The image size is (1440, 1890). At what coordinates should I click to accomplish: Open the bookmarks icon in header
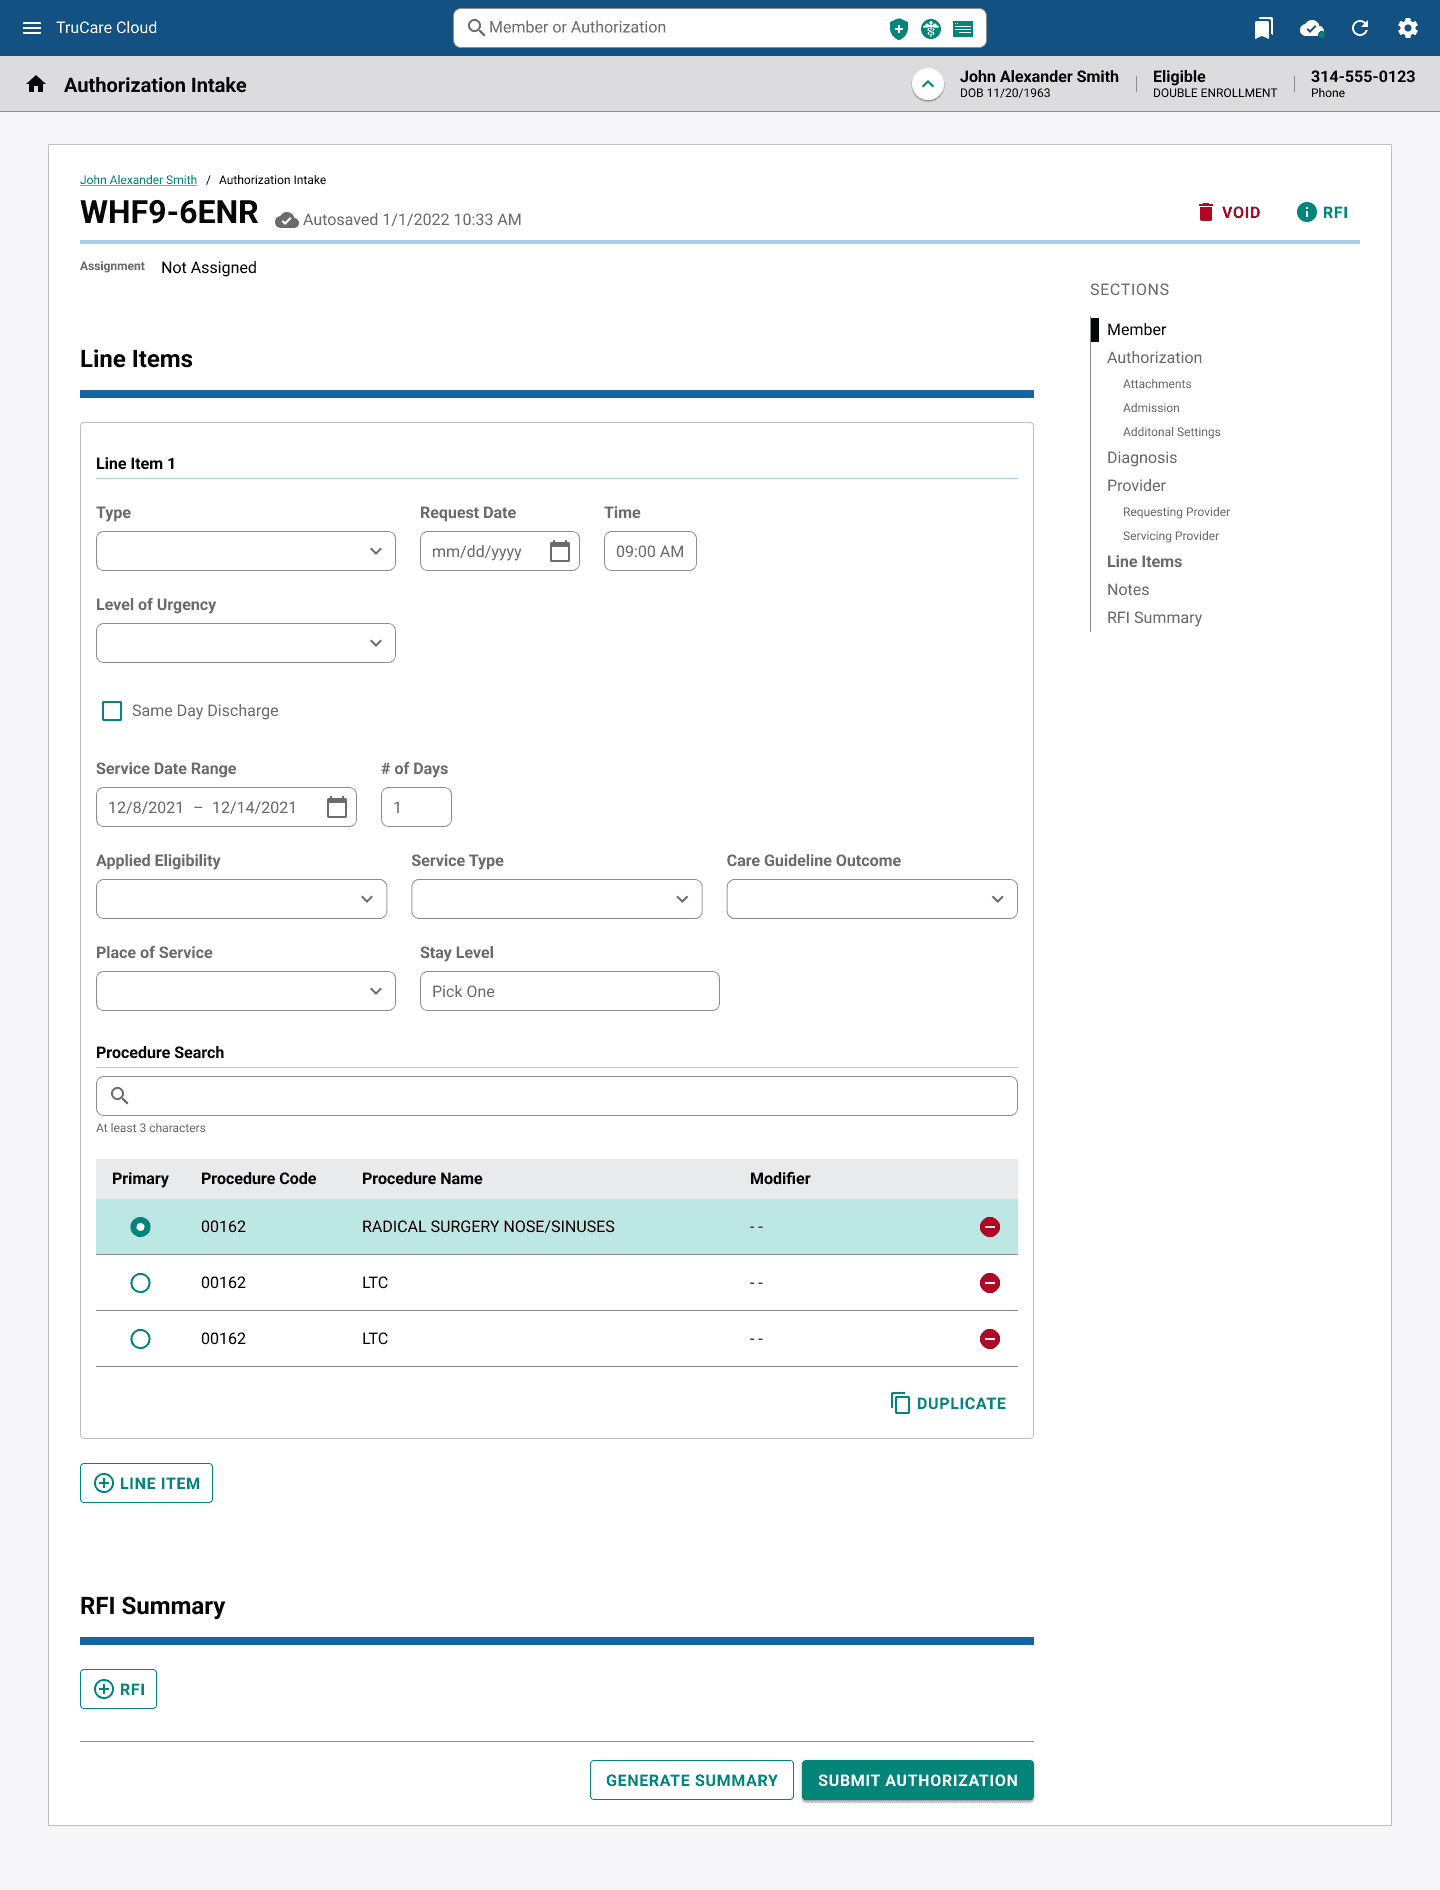(x=1264, y=28)
